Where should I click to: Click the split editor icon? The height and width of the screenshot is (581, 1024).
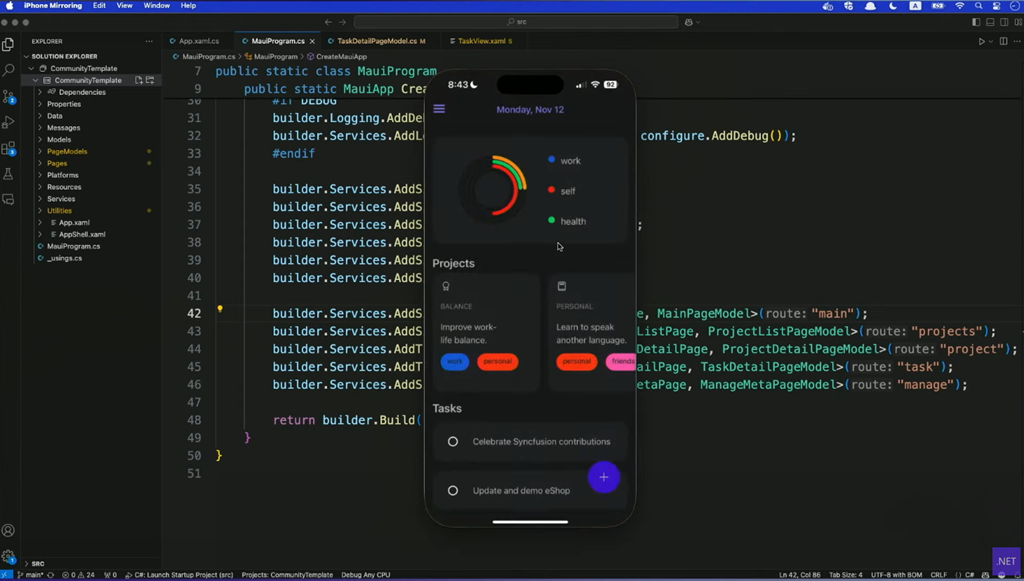1003,41
